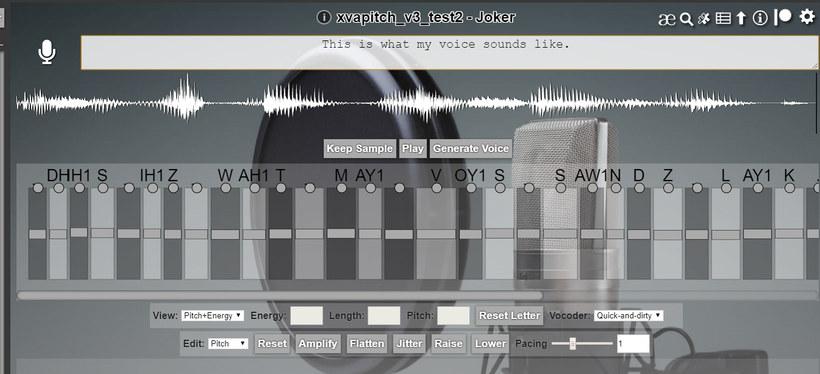Click the pitch slider handle under T

pos(281,234)
